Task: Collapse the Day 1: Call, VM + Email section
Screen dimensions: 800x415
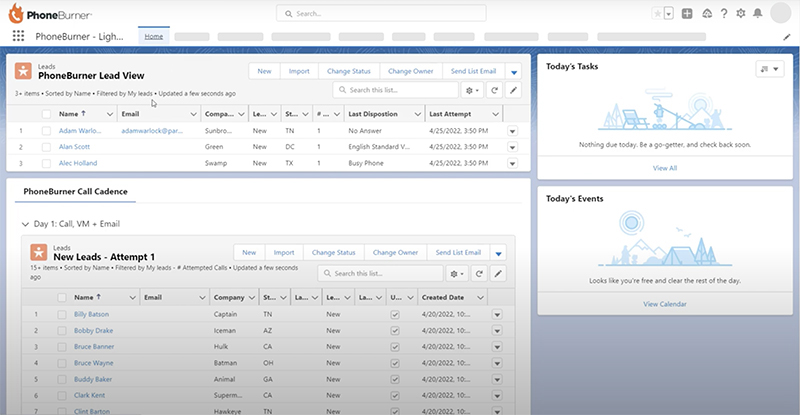Action: pos(25,224)
